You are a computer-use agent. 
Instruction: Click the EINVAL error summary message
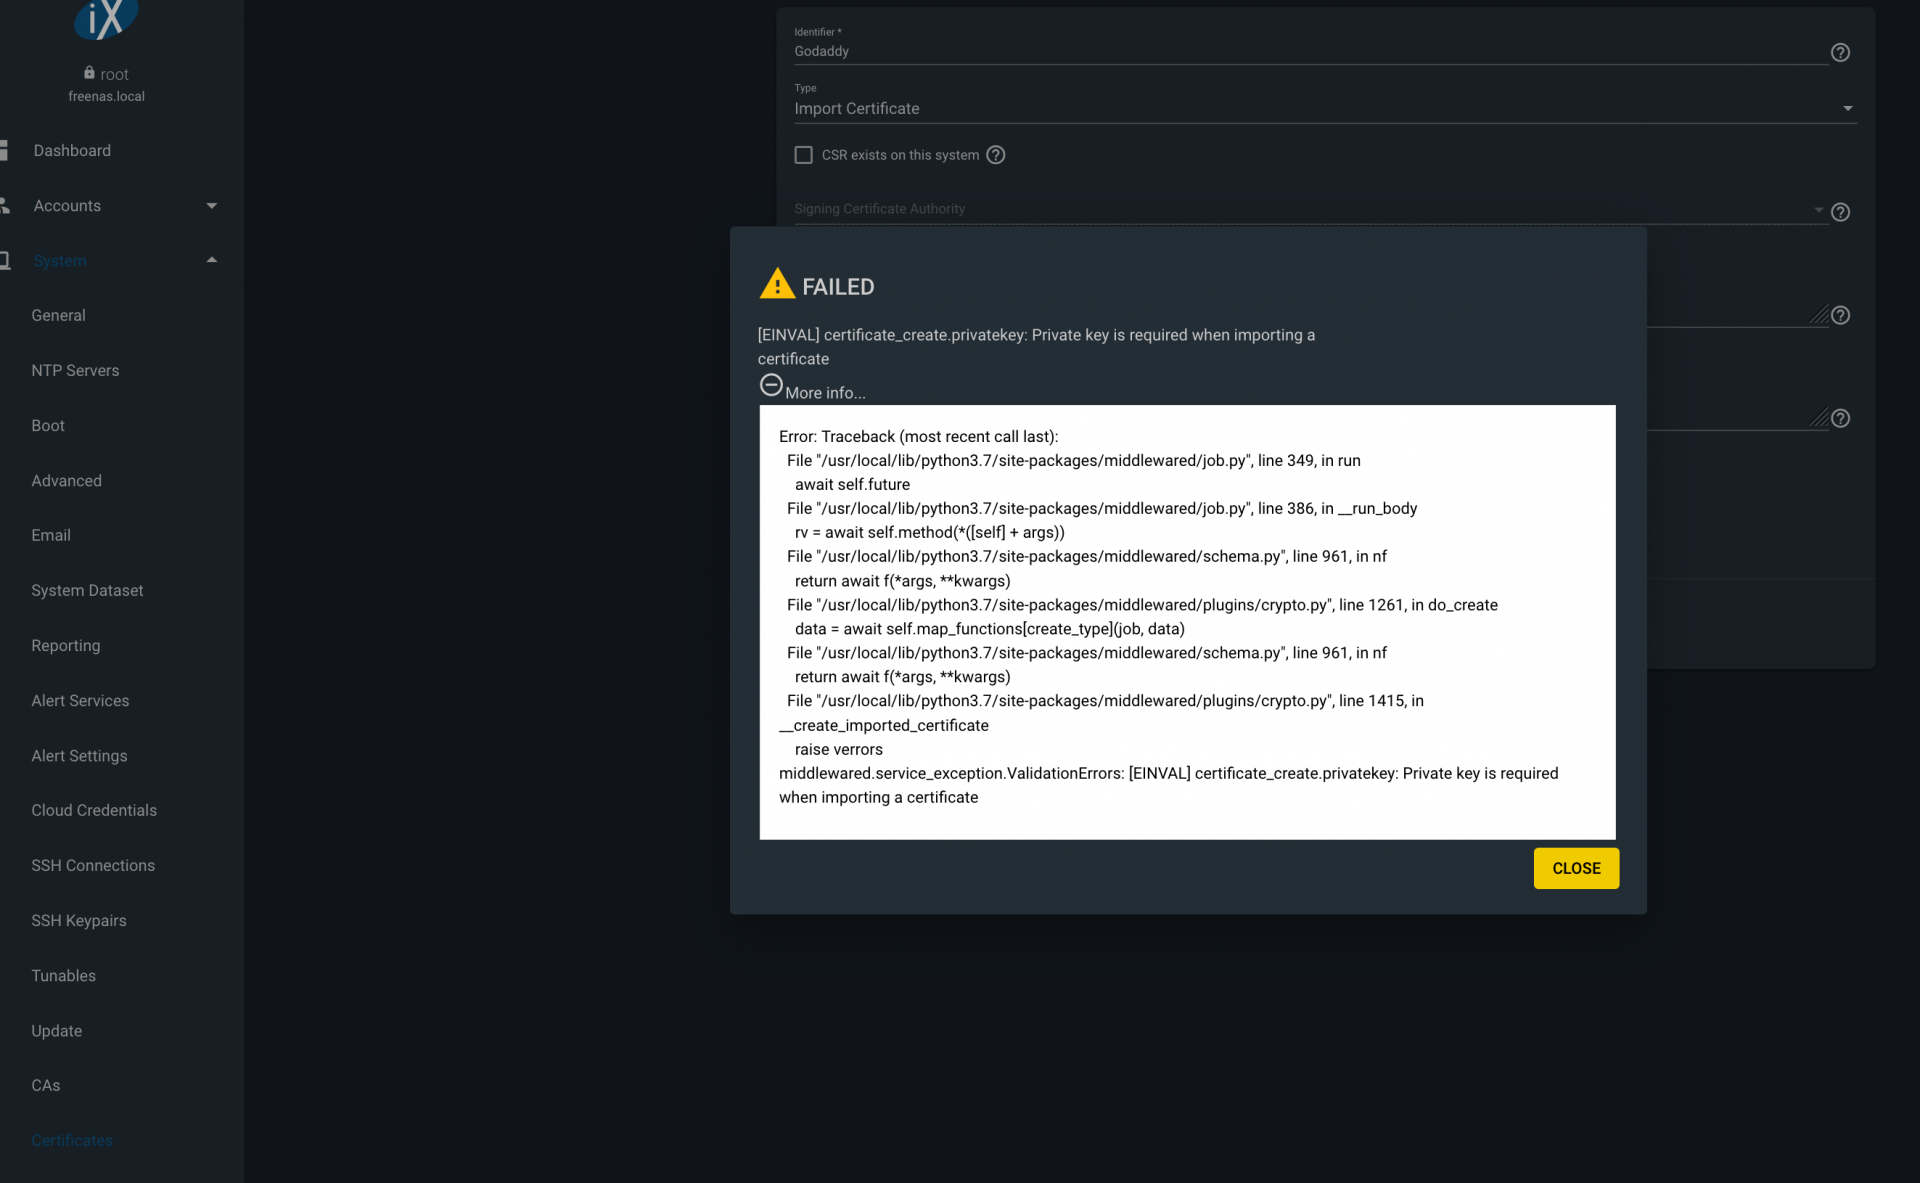coord(1036,347)
